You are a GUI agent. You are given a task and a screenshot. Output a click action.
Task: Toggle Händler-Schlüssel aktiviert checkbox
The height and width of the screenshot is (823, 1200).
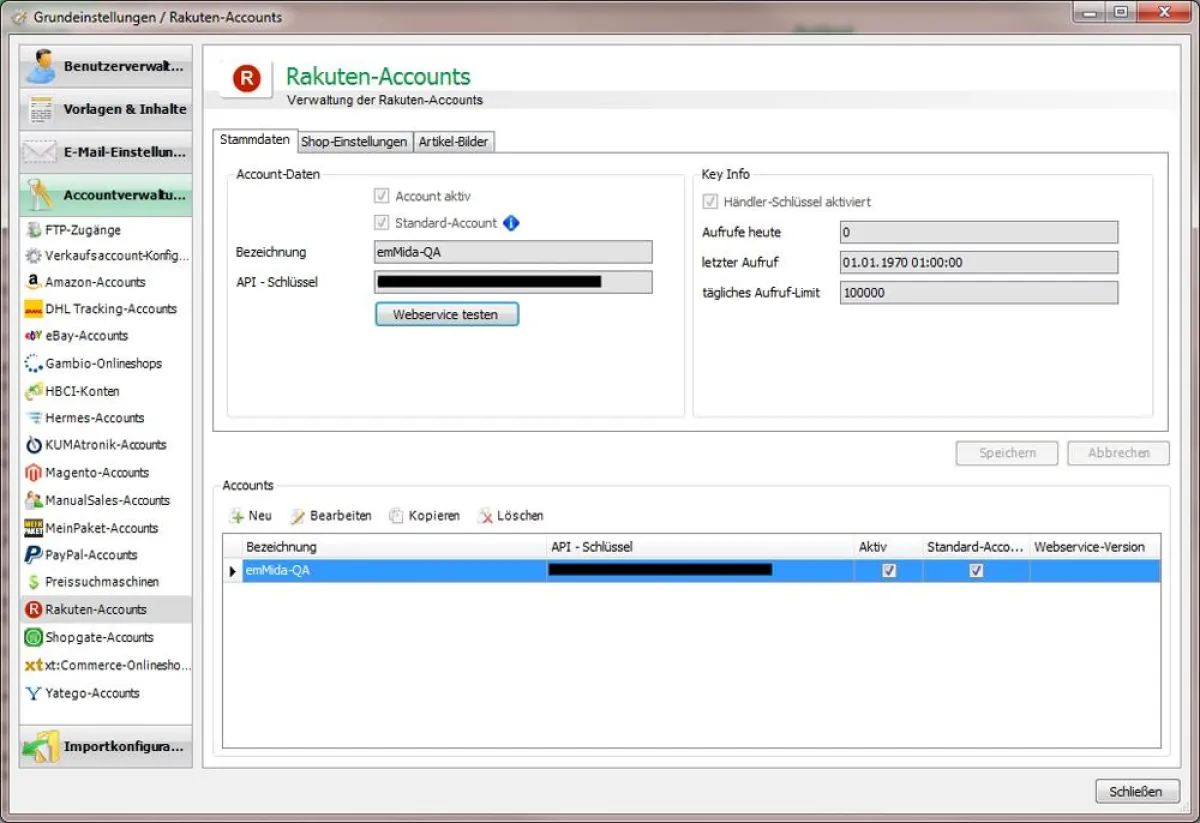click(710, 202)
